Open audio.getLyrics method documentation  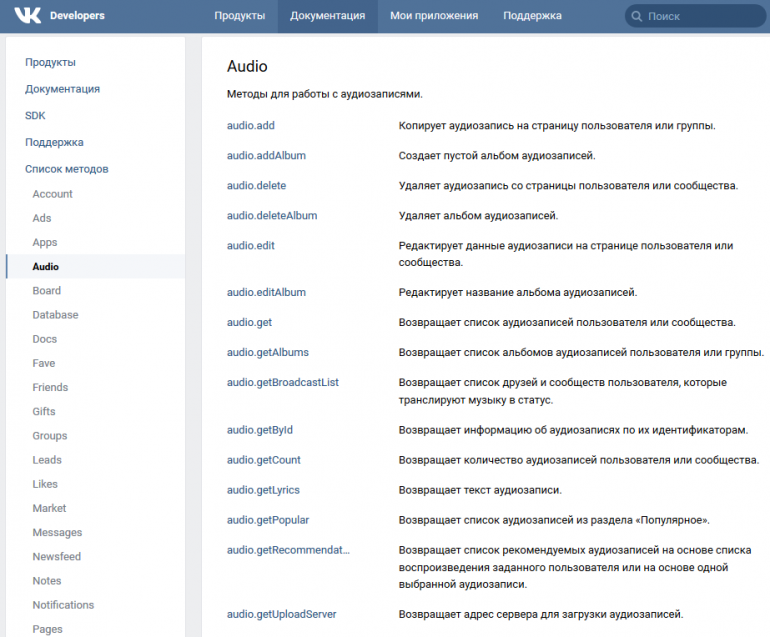[x=263, y=490]
